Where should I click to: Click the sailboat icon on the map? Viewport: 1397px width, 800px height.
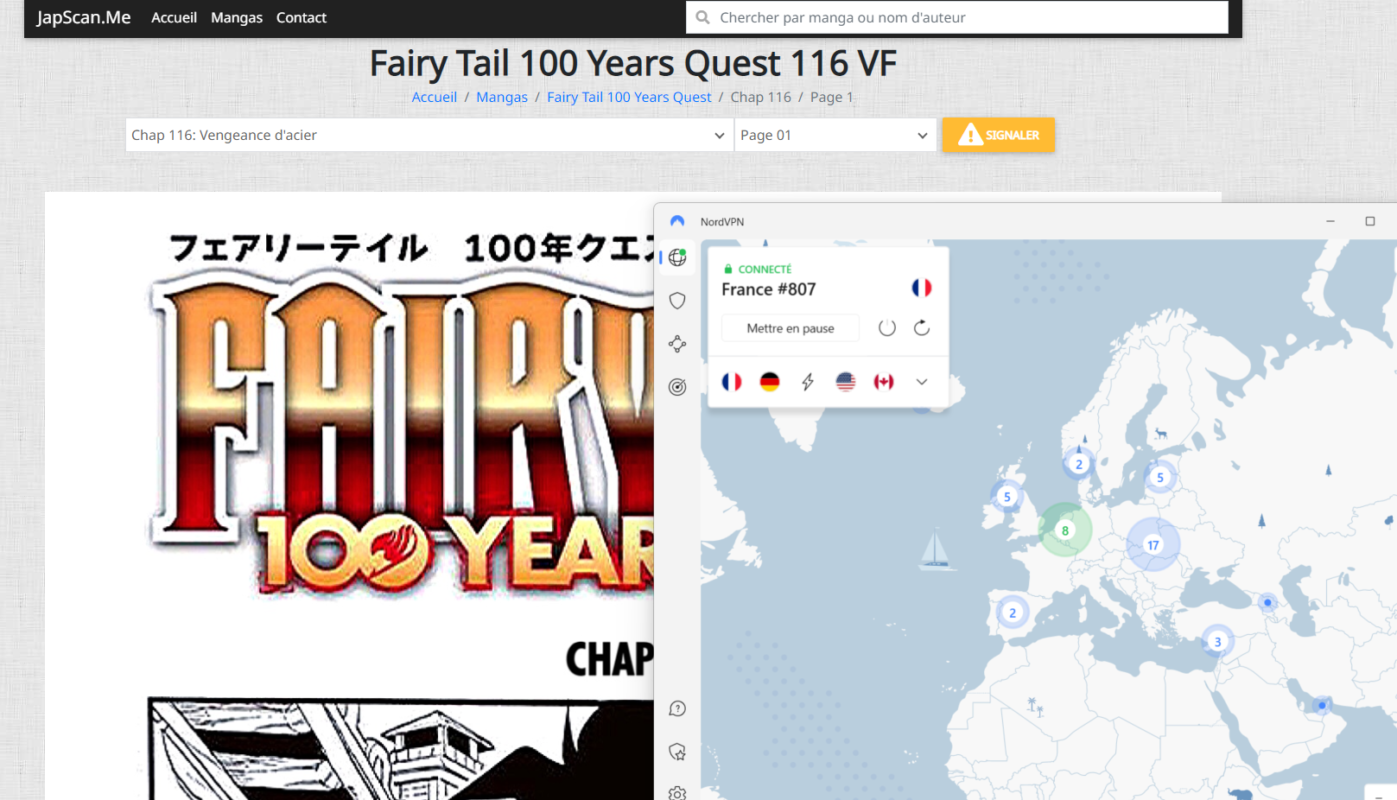click(x=935, y=551)
